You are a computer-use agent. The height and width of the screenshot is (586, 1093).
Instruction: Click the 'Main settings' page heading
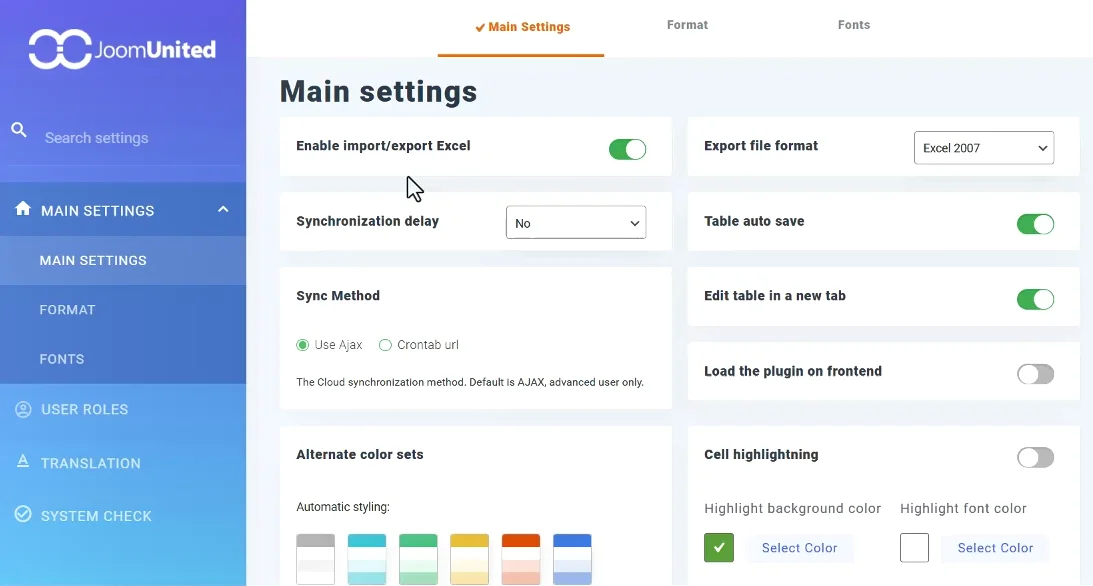click(379, 92)
